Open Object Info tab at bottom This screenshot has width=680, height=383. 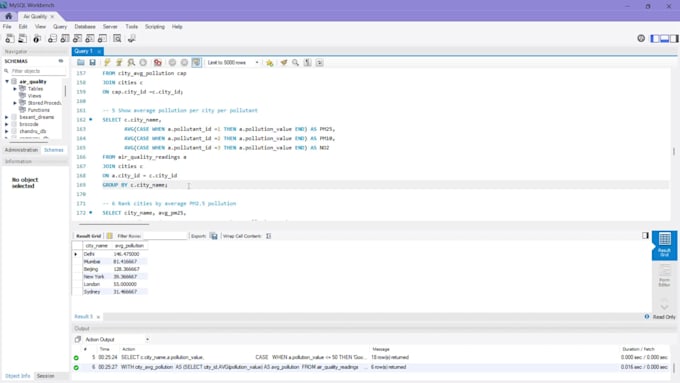[18, 376]
